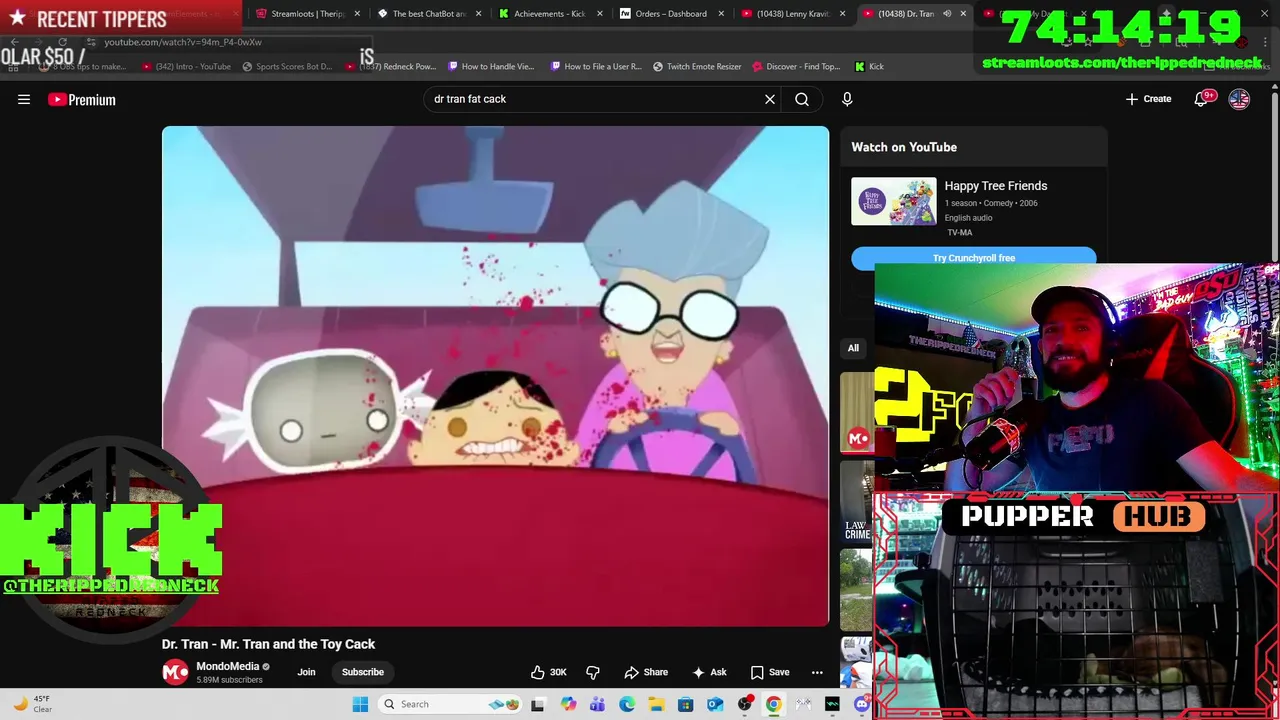1280x720 pixels.
Task: Clear the search text with the X
Action: pos(770,99)
